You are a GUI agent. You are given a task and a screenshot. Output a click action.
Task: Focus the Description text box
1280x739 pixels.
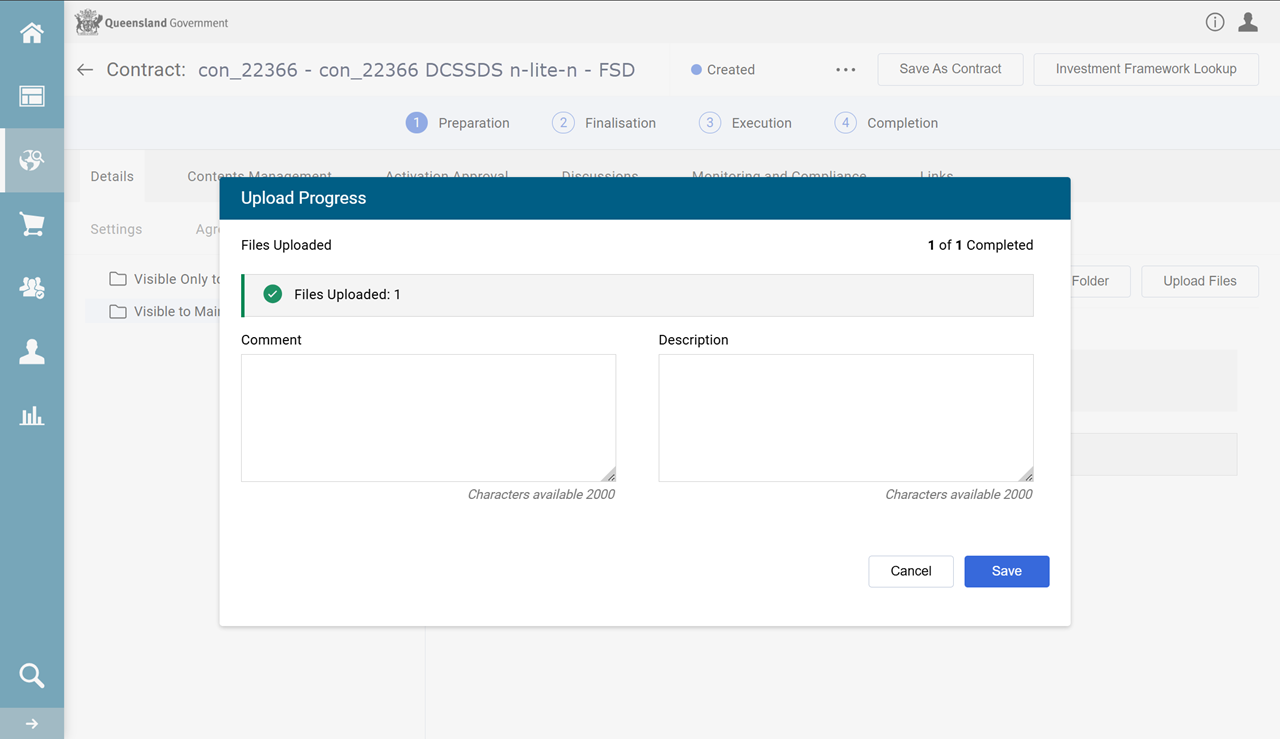point(845,417)
